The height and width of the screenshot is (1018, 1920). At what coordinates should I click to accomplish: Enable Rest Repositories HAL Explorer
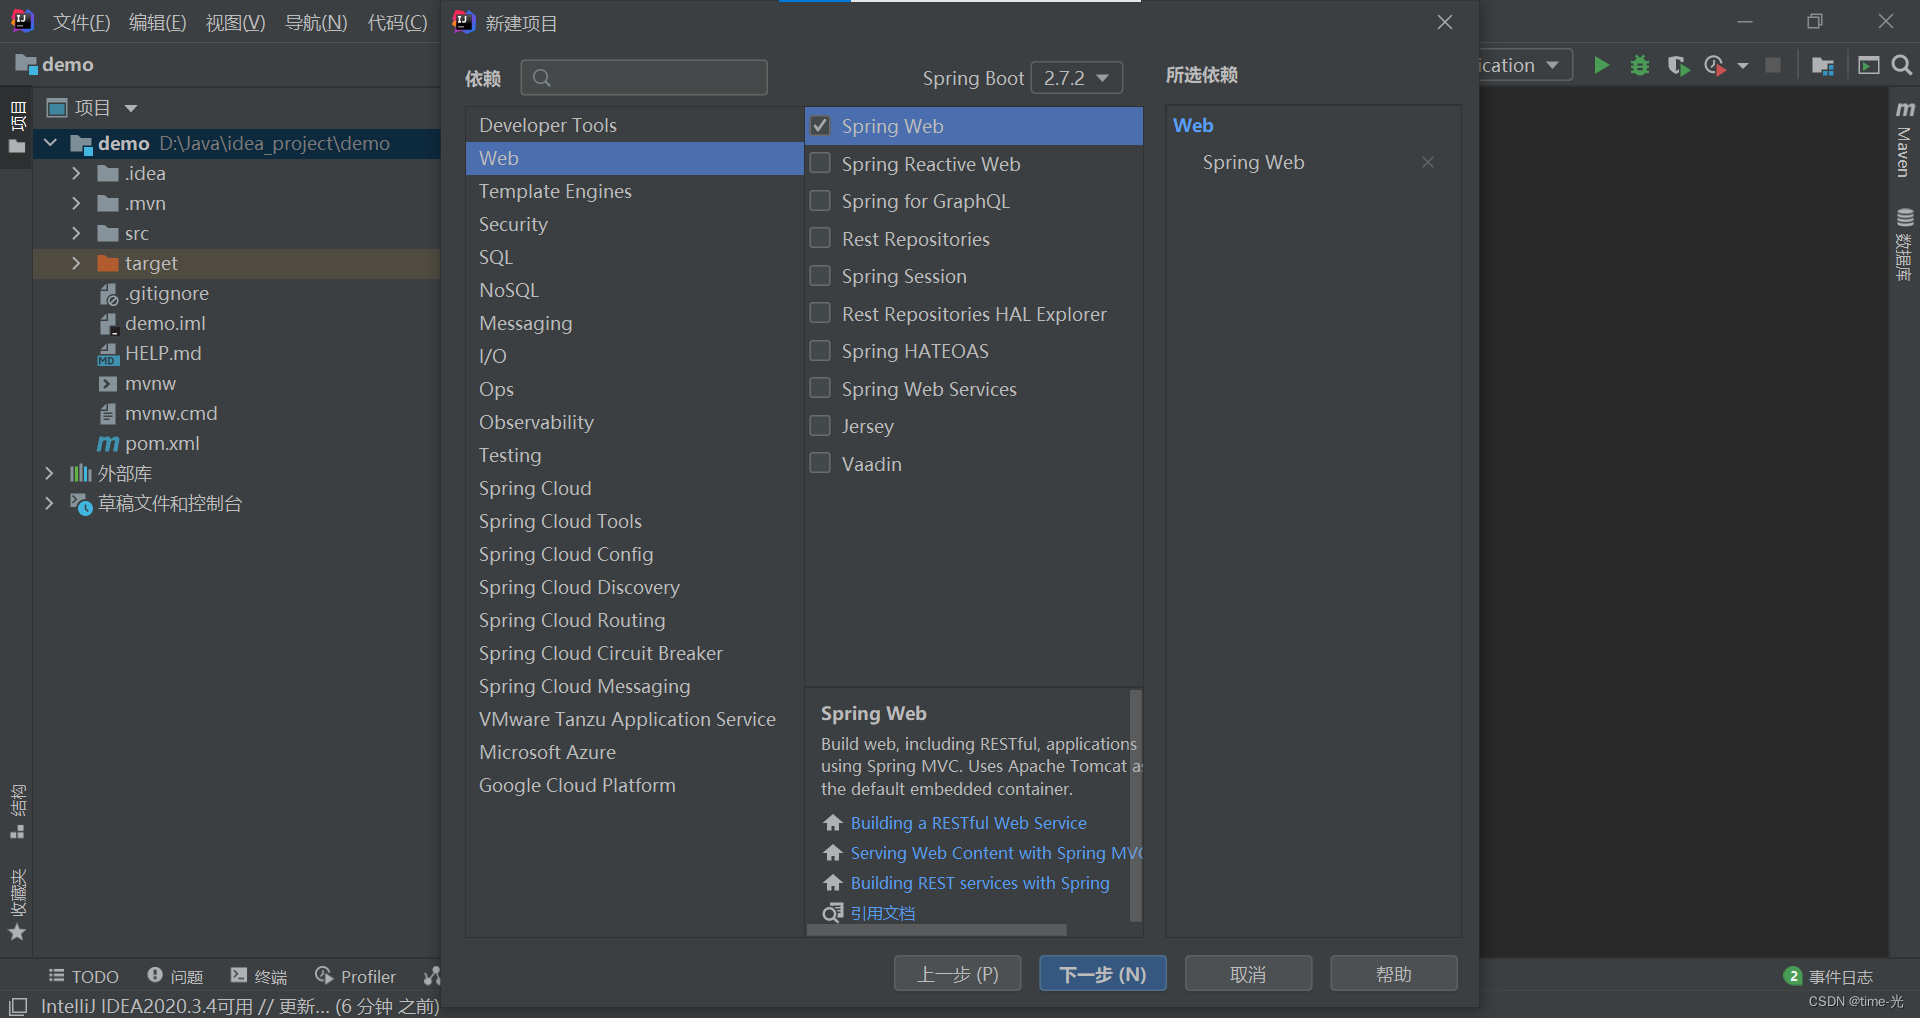[x=820, y=313]
